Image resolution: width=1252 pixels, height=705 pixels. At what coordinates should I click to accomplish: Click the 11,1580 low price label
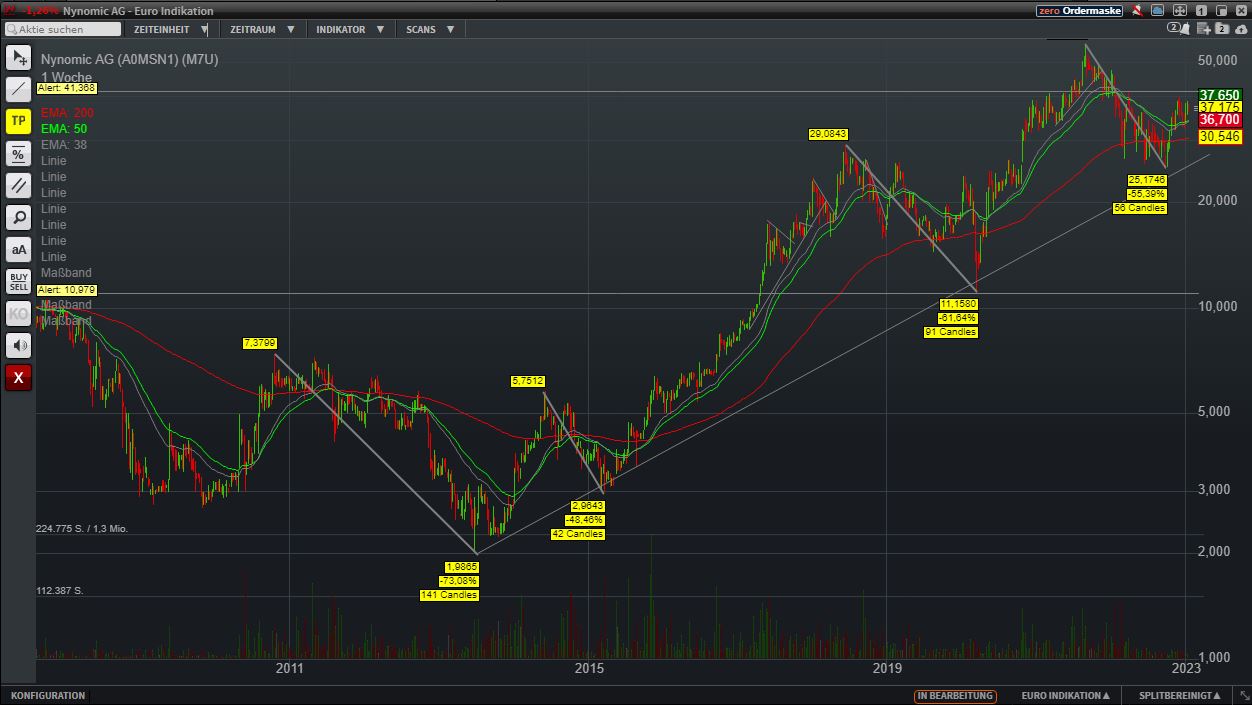click(x=957, y=304)
